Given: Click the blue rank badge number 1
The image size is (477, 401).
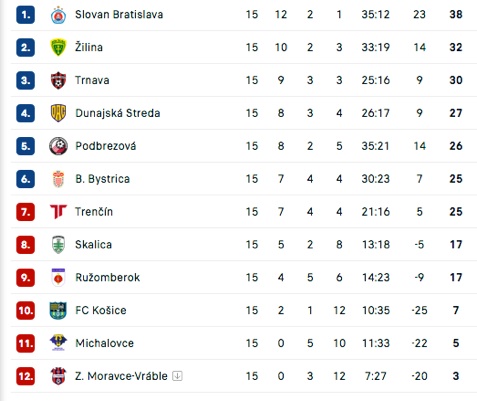Looking at the screenshot, I should coord(26,15).
